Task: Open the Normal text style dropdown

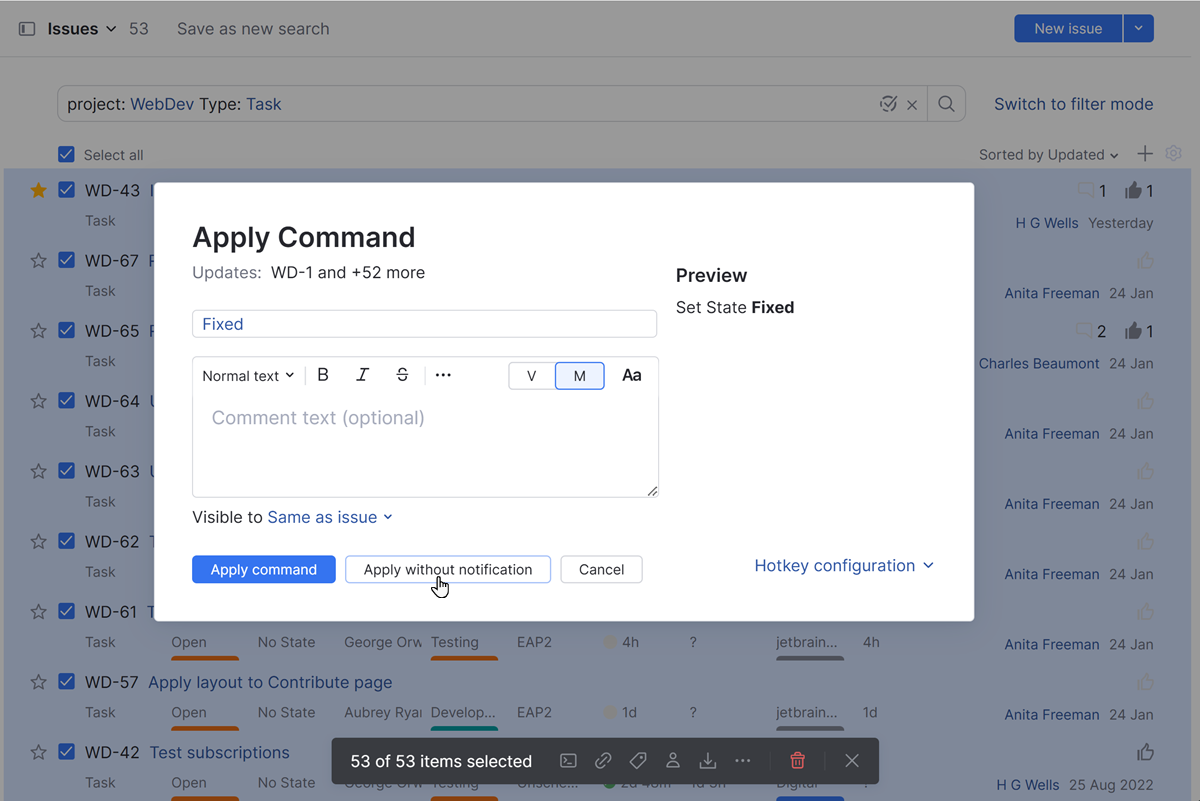Action: point(248,376)
